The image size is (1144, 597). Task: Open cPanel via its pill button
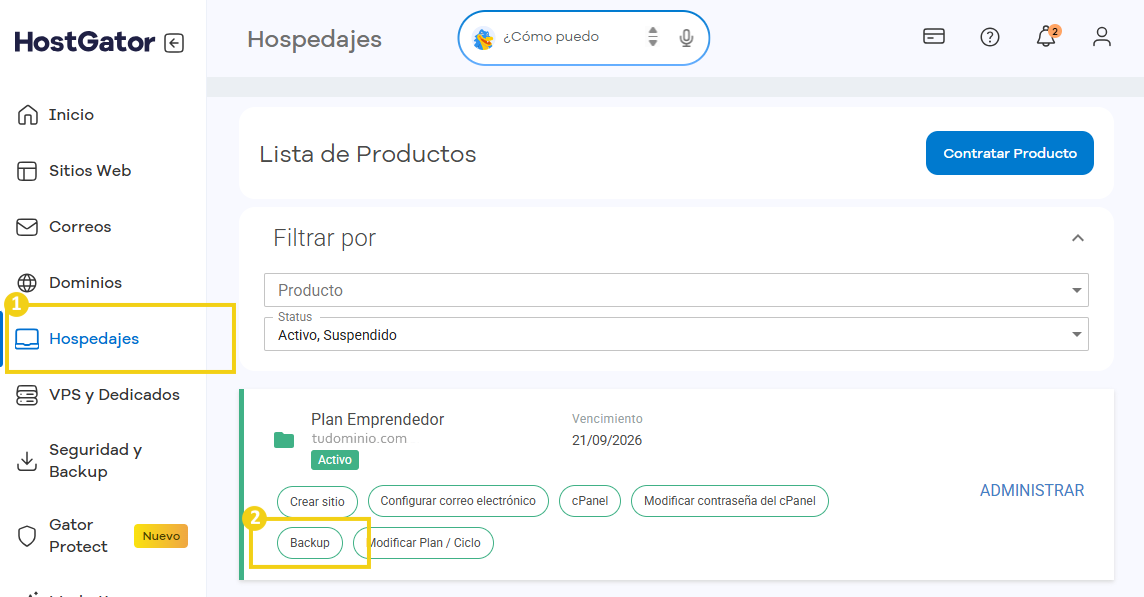pyautogui.click(x=590, y=501)
